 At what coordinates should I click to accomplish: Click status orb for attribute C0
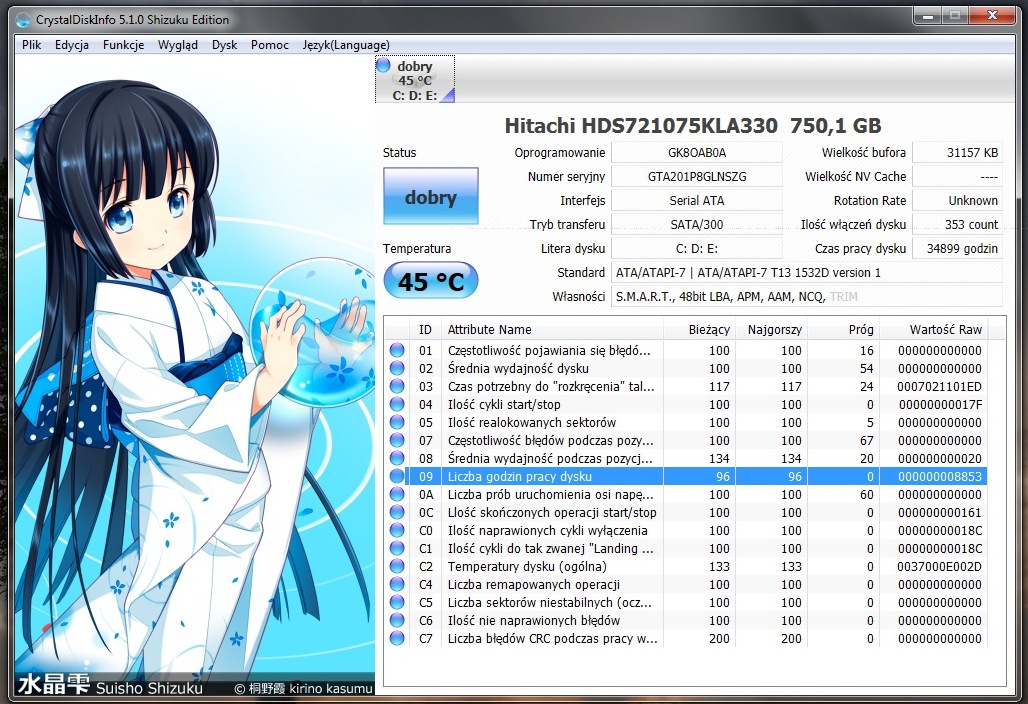(397, 530)
